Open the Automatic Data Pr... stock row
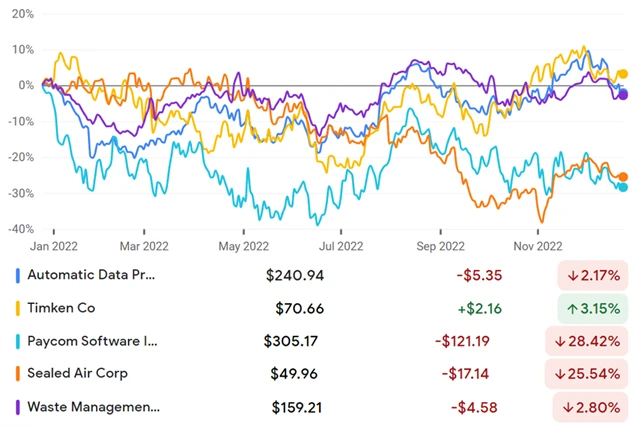This screenshot has width=640, height=428. click(92, 274)
